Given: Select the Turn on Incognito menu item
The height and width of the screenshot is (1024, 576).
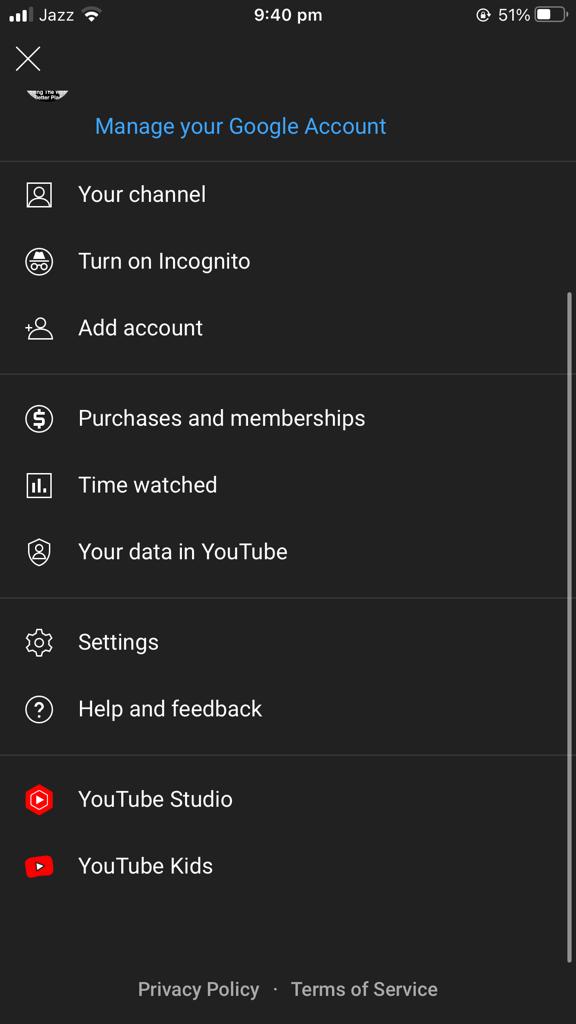Looking at the screenshot, I should click(x=288, y=261).
